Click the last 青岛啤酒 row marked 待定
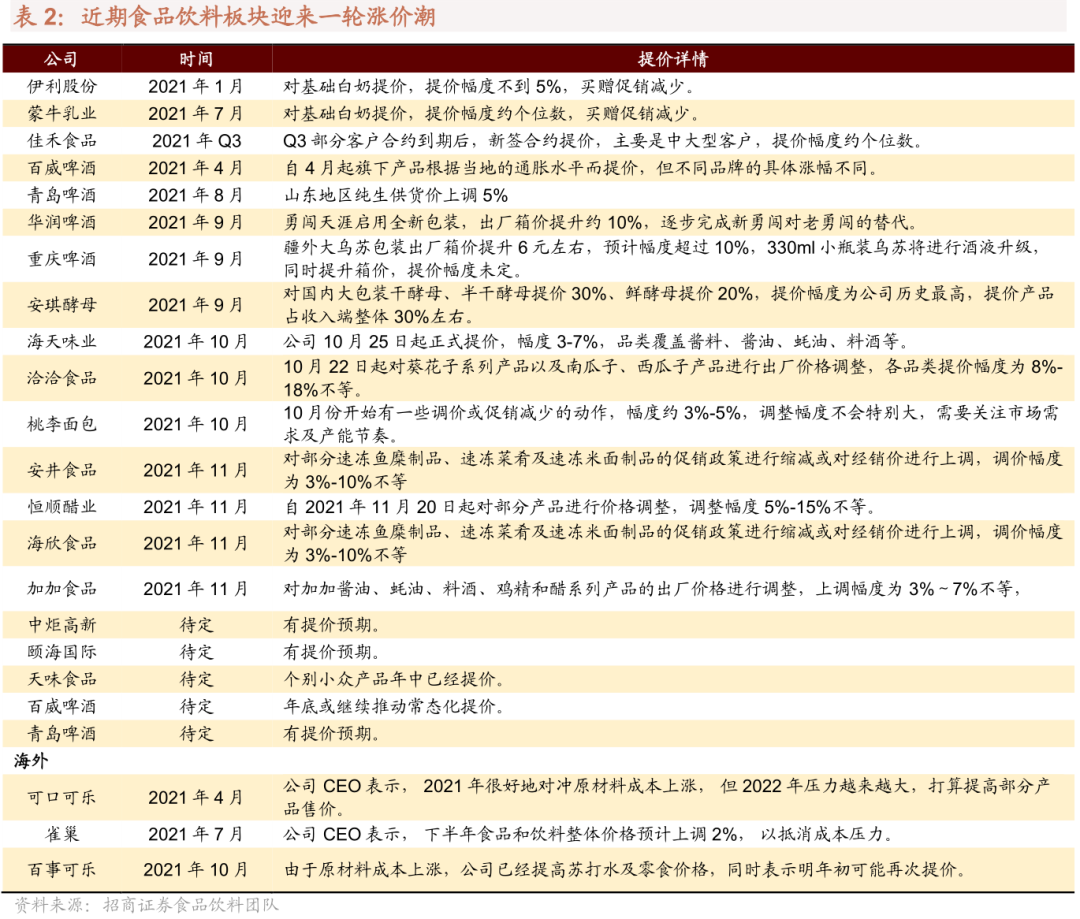The image size is (1080, 919). pyautogui.click(x=61, y=734)
